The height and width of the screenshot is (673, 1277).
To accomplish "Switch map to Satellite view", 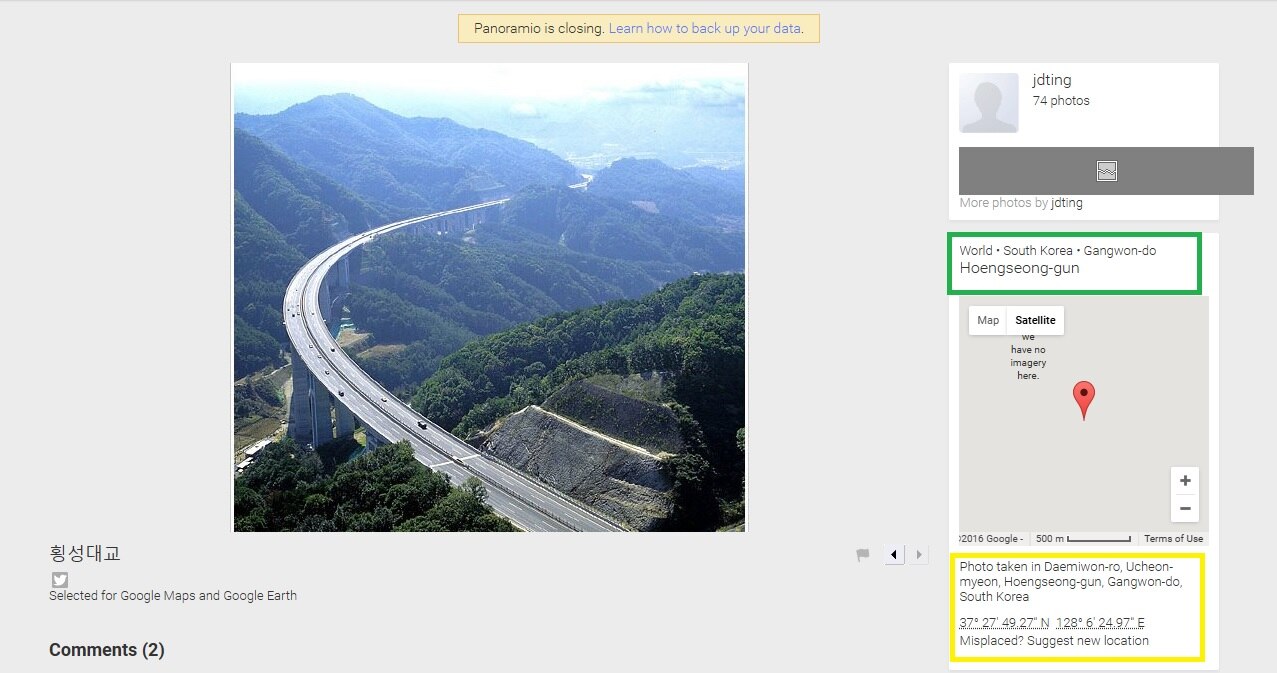I will click(x=1035, y=320).
